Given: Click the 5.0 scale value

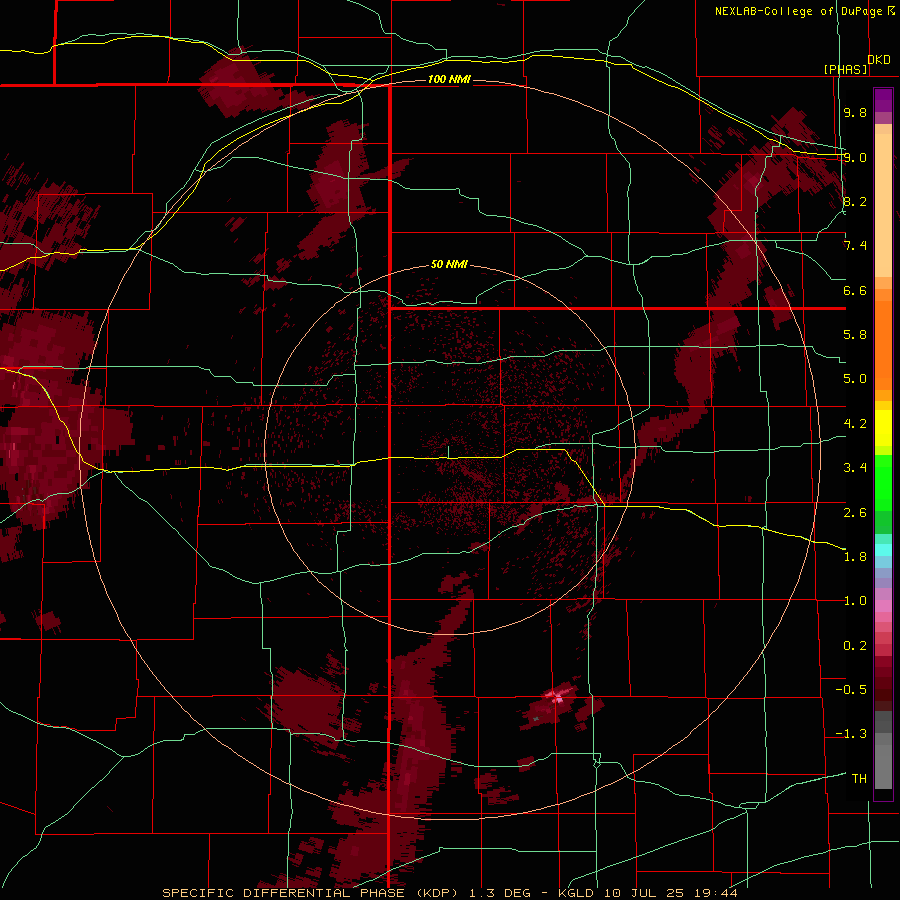Looking at the screenshot, I should pyautogui.click(x=855, y=379).
